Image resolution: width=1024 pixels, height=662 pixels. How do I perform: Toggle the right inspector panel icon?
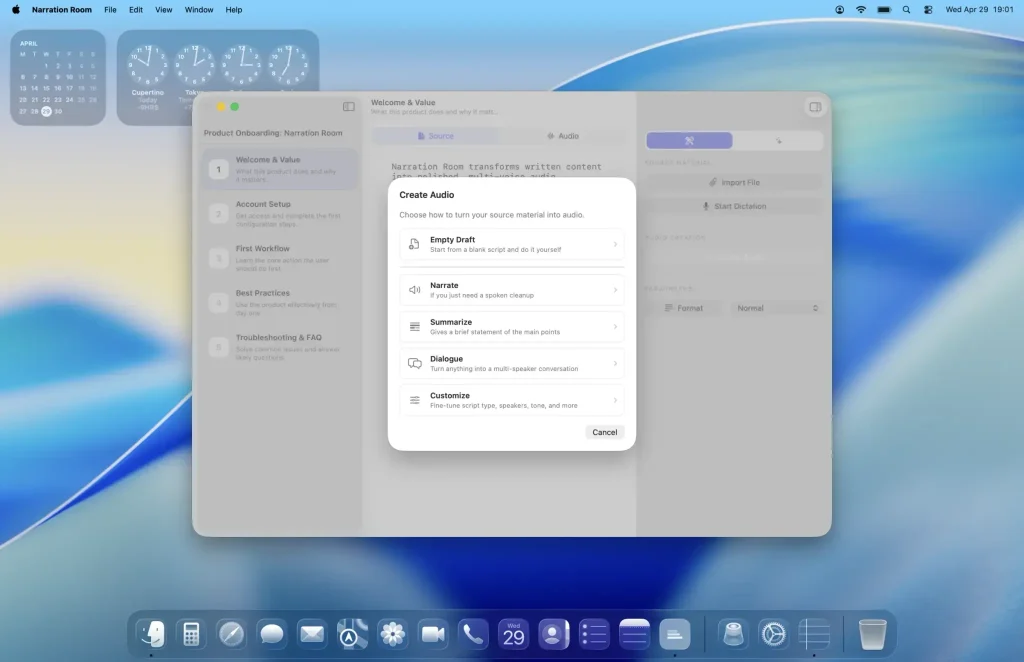[815, 107]
